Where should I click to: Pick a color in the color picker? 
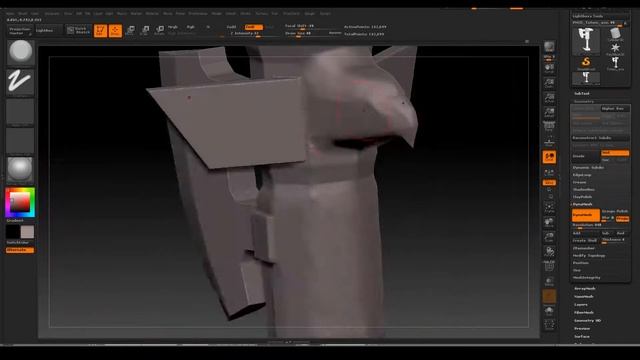point(20,202)
